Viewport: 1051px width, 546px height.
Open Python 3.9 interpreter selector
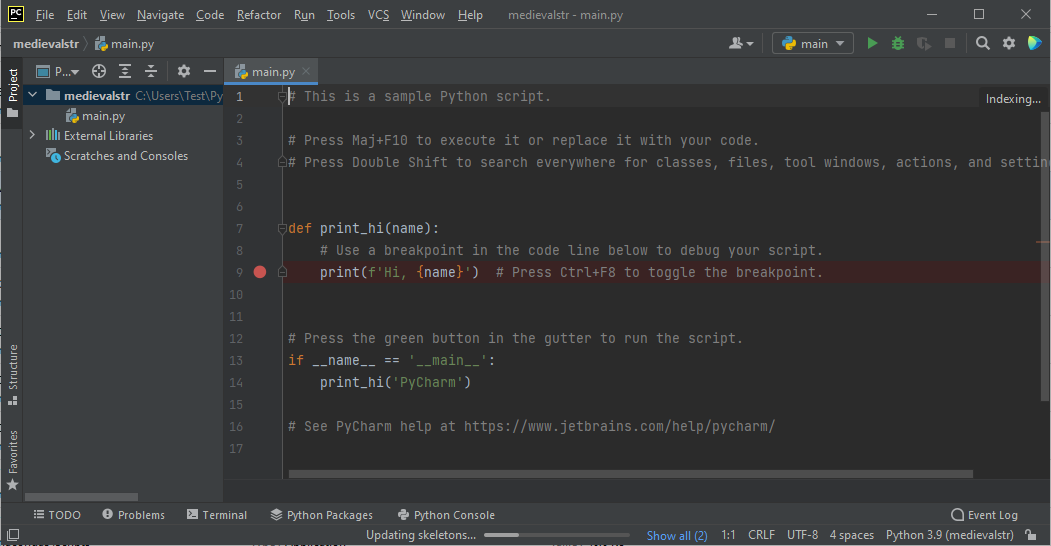coord(950,535)
